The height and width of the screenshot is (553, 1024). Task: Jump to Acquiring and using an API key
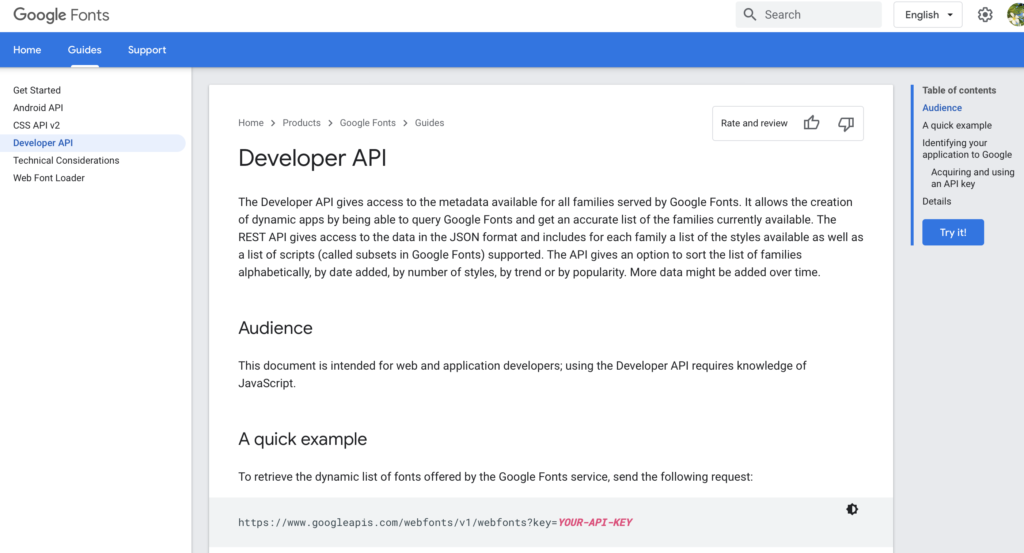(972, 178)
